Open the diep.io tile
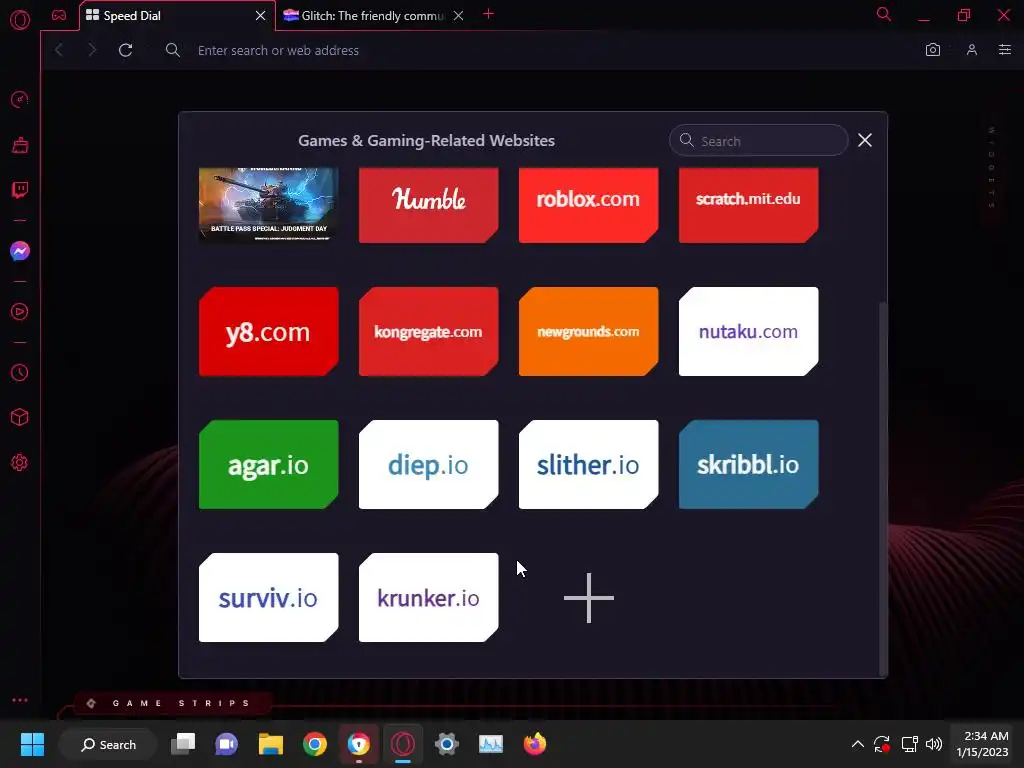Image resolution: width=1024 pixels, height=768 pixels. (428, 464)
